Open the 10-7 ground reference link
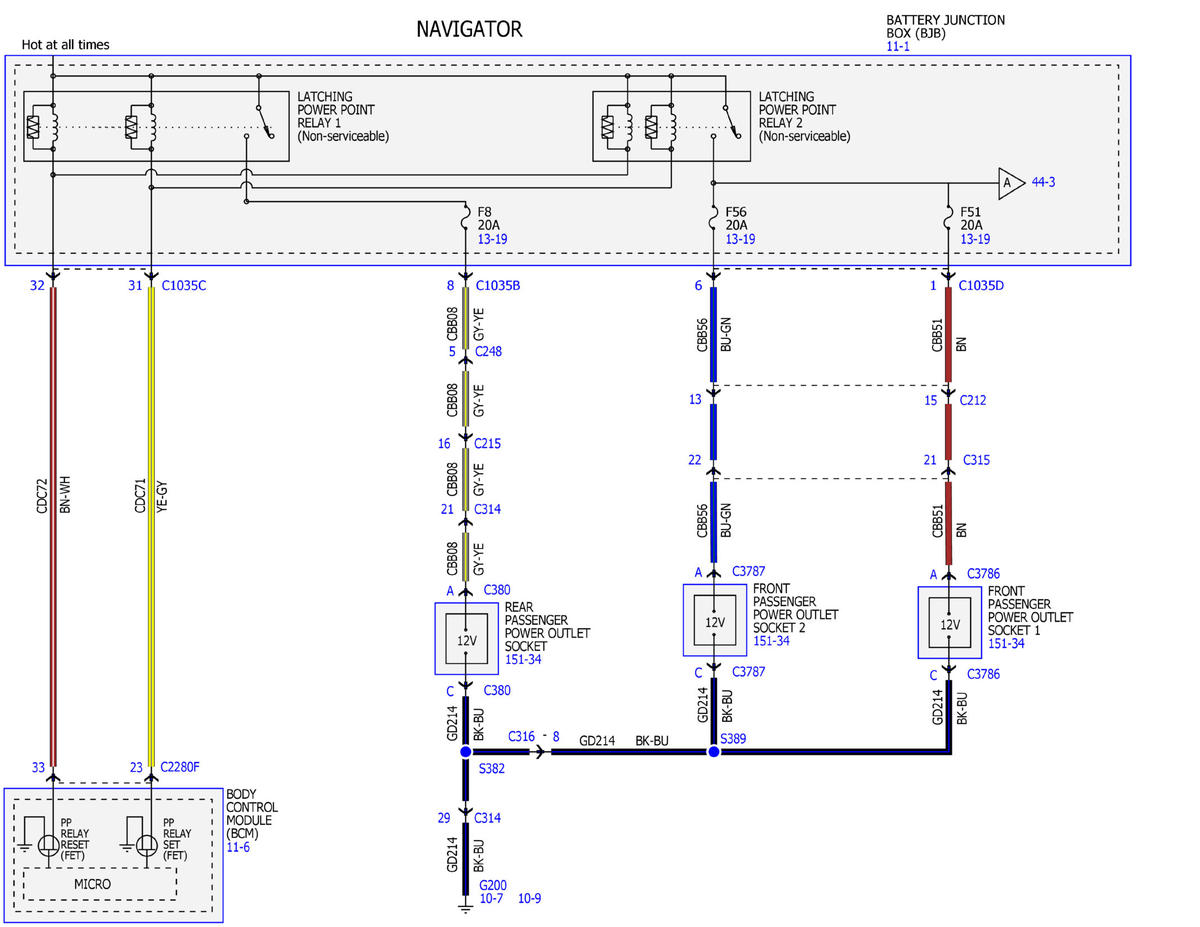Viewport: 1200px width, 927px height. click(491, 899)
